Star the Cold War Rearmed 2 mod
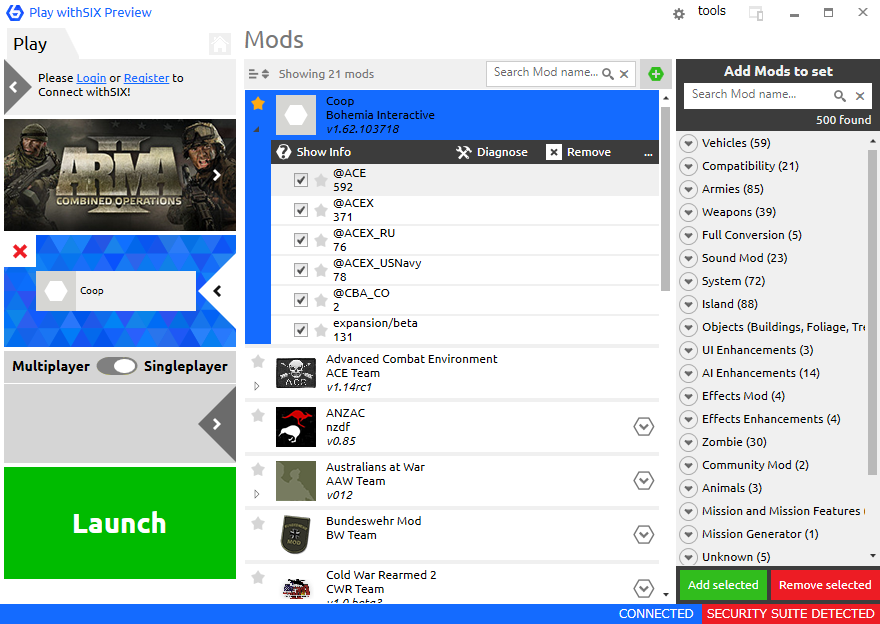Screen dimensions: 880x624 pos(258,577)
